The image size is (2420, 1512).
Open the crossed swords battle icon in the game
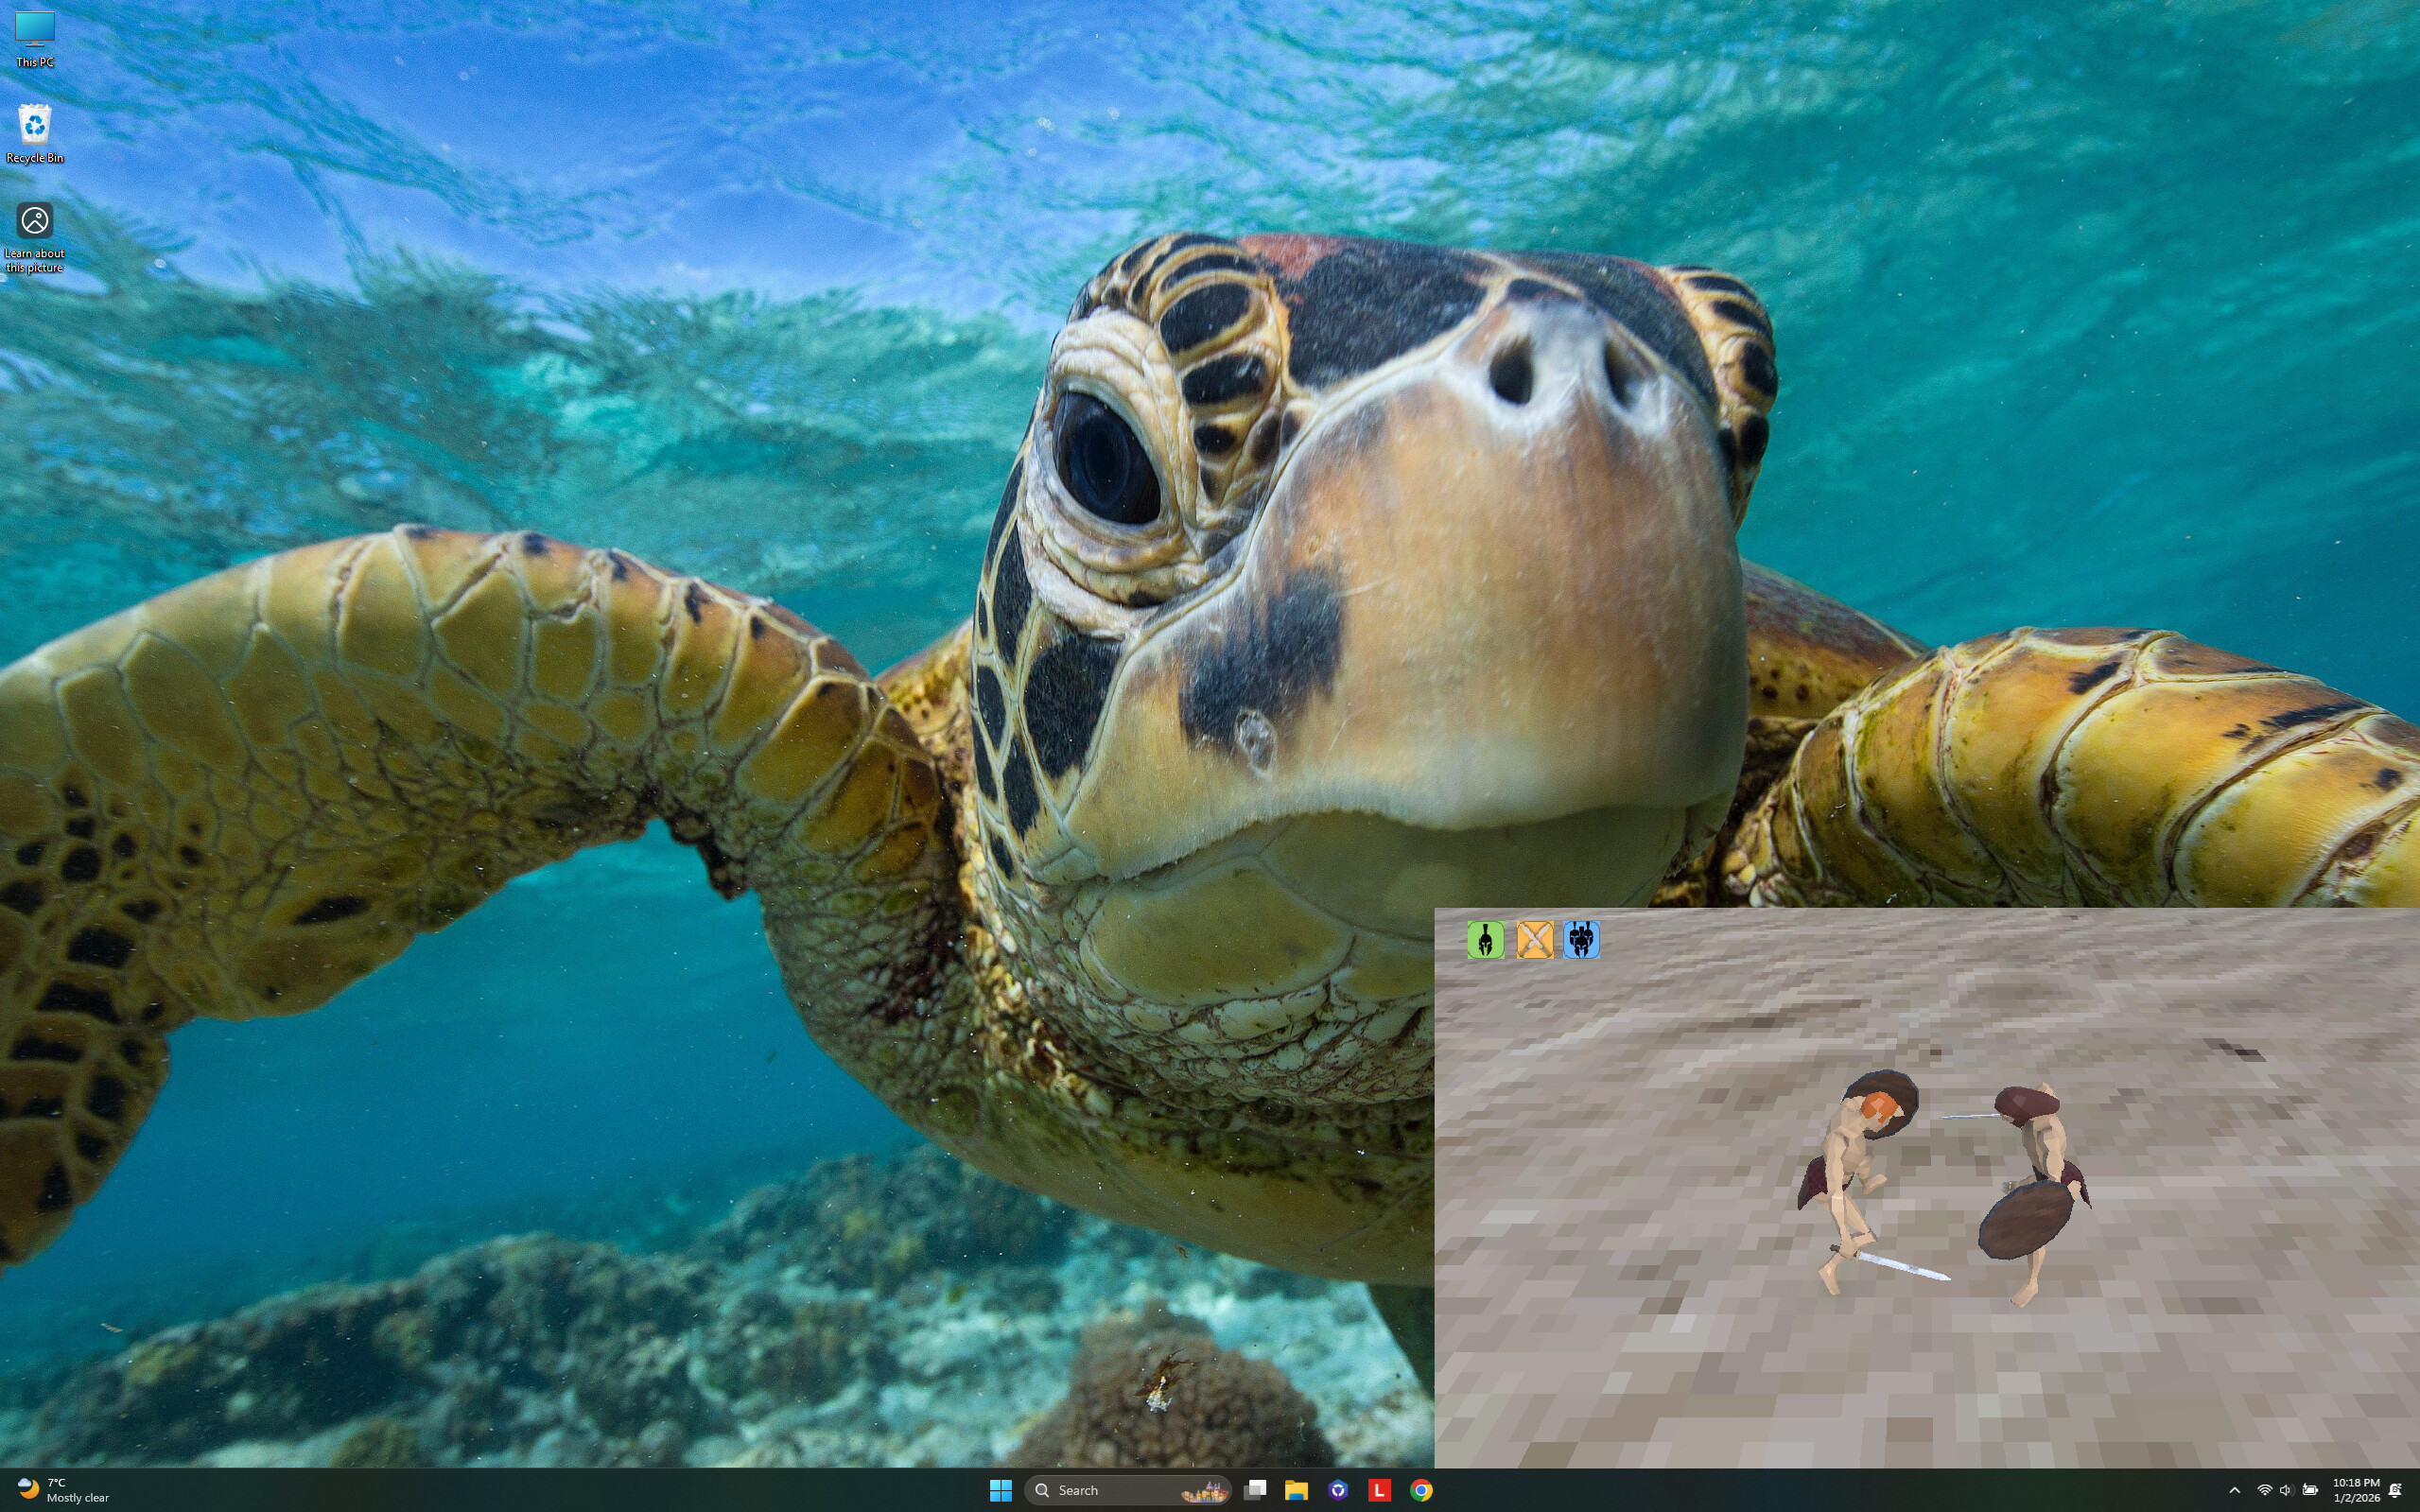click(1537, 940)
